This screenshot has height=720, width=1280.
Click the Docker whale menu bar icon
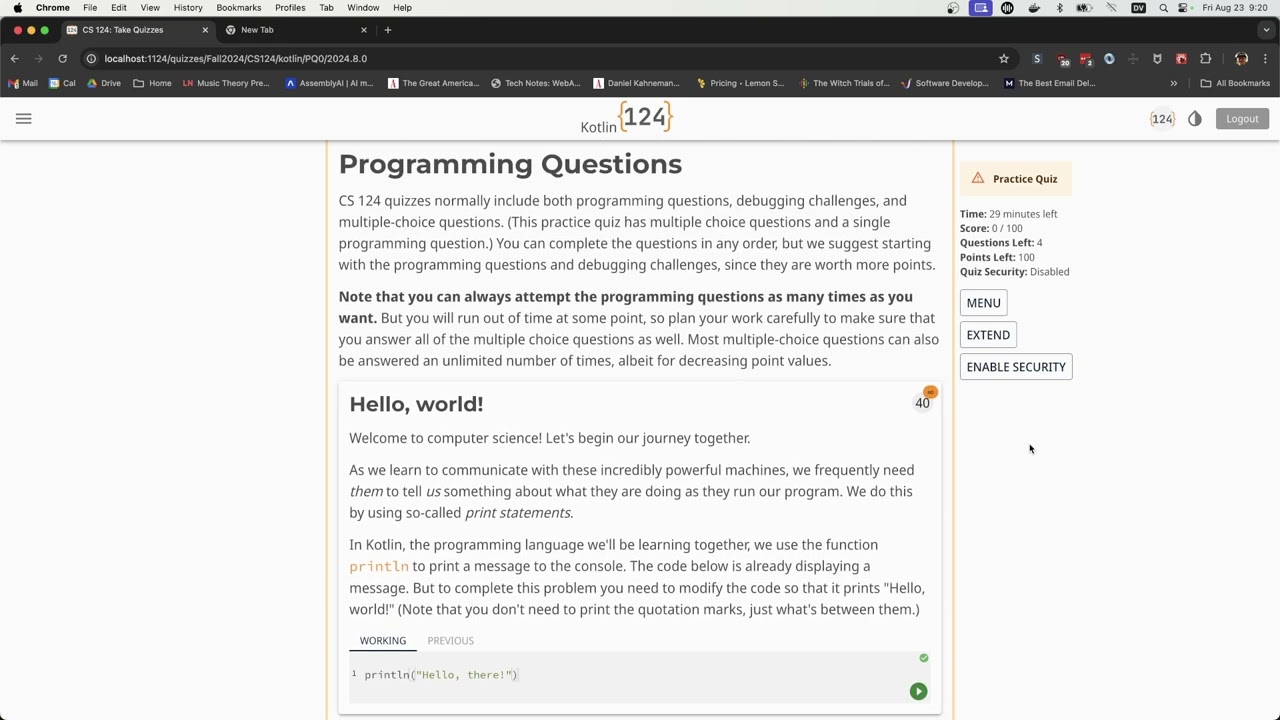pyautogui.click(x=1034, y=8)
